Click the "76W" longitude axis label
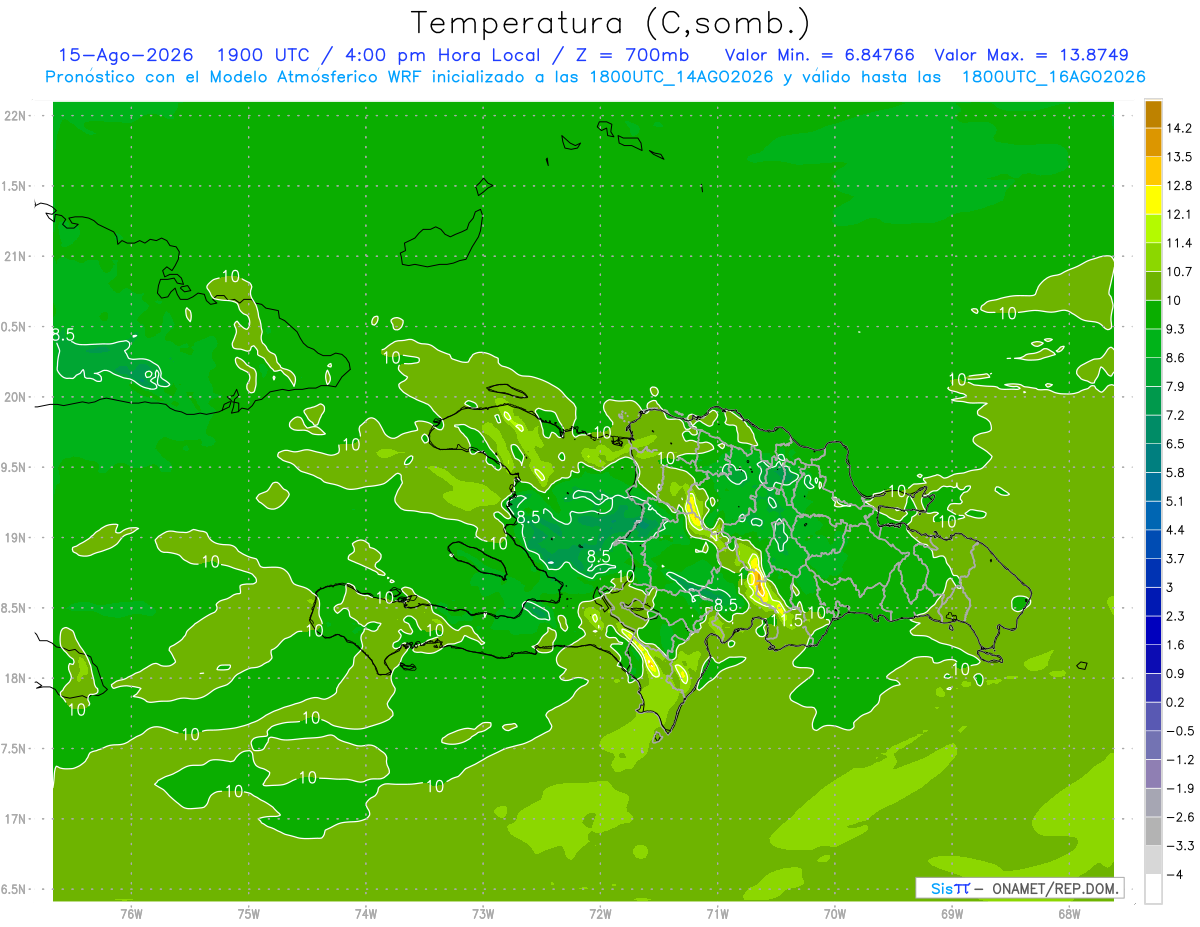Viewport: 1200px width, 927px height. tap(131, 914)
